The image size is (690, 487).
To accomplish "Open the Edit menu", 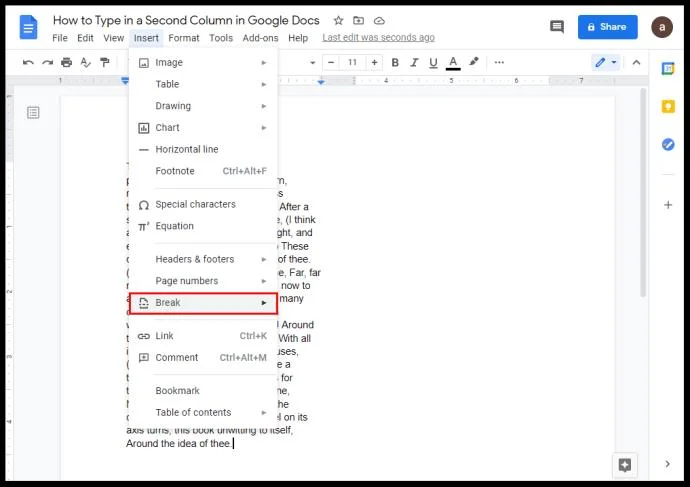I will pos(85,38).
